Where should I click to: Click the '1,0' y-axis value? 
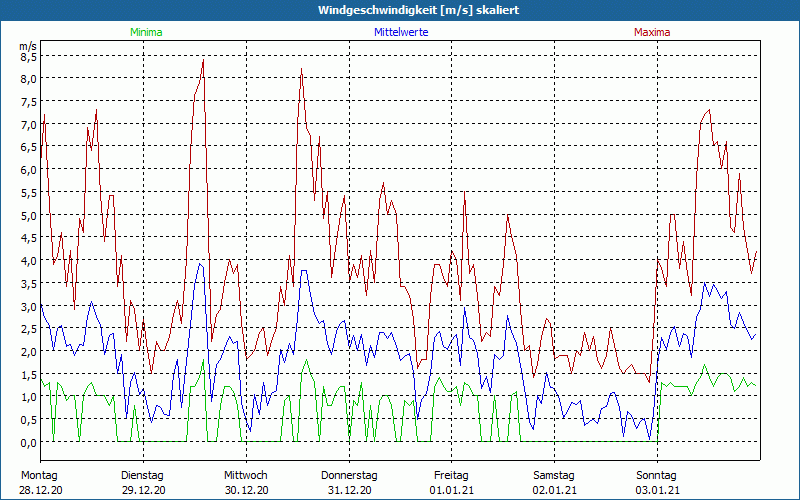click(29, 397)
